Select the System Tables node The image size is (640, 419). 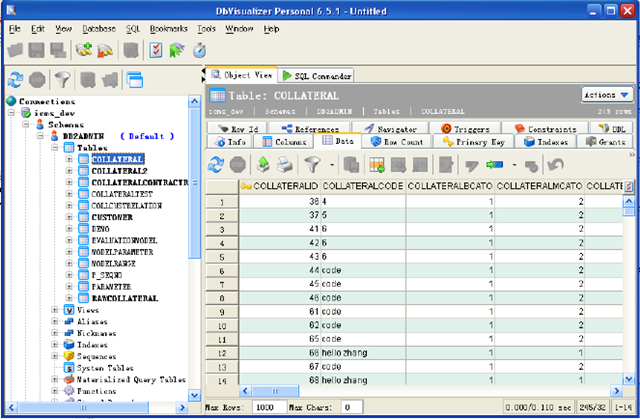click(105, 368)
